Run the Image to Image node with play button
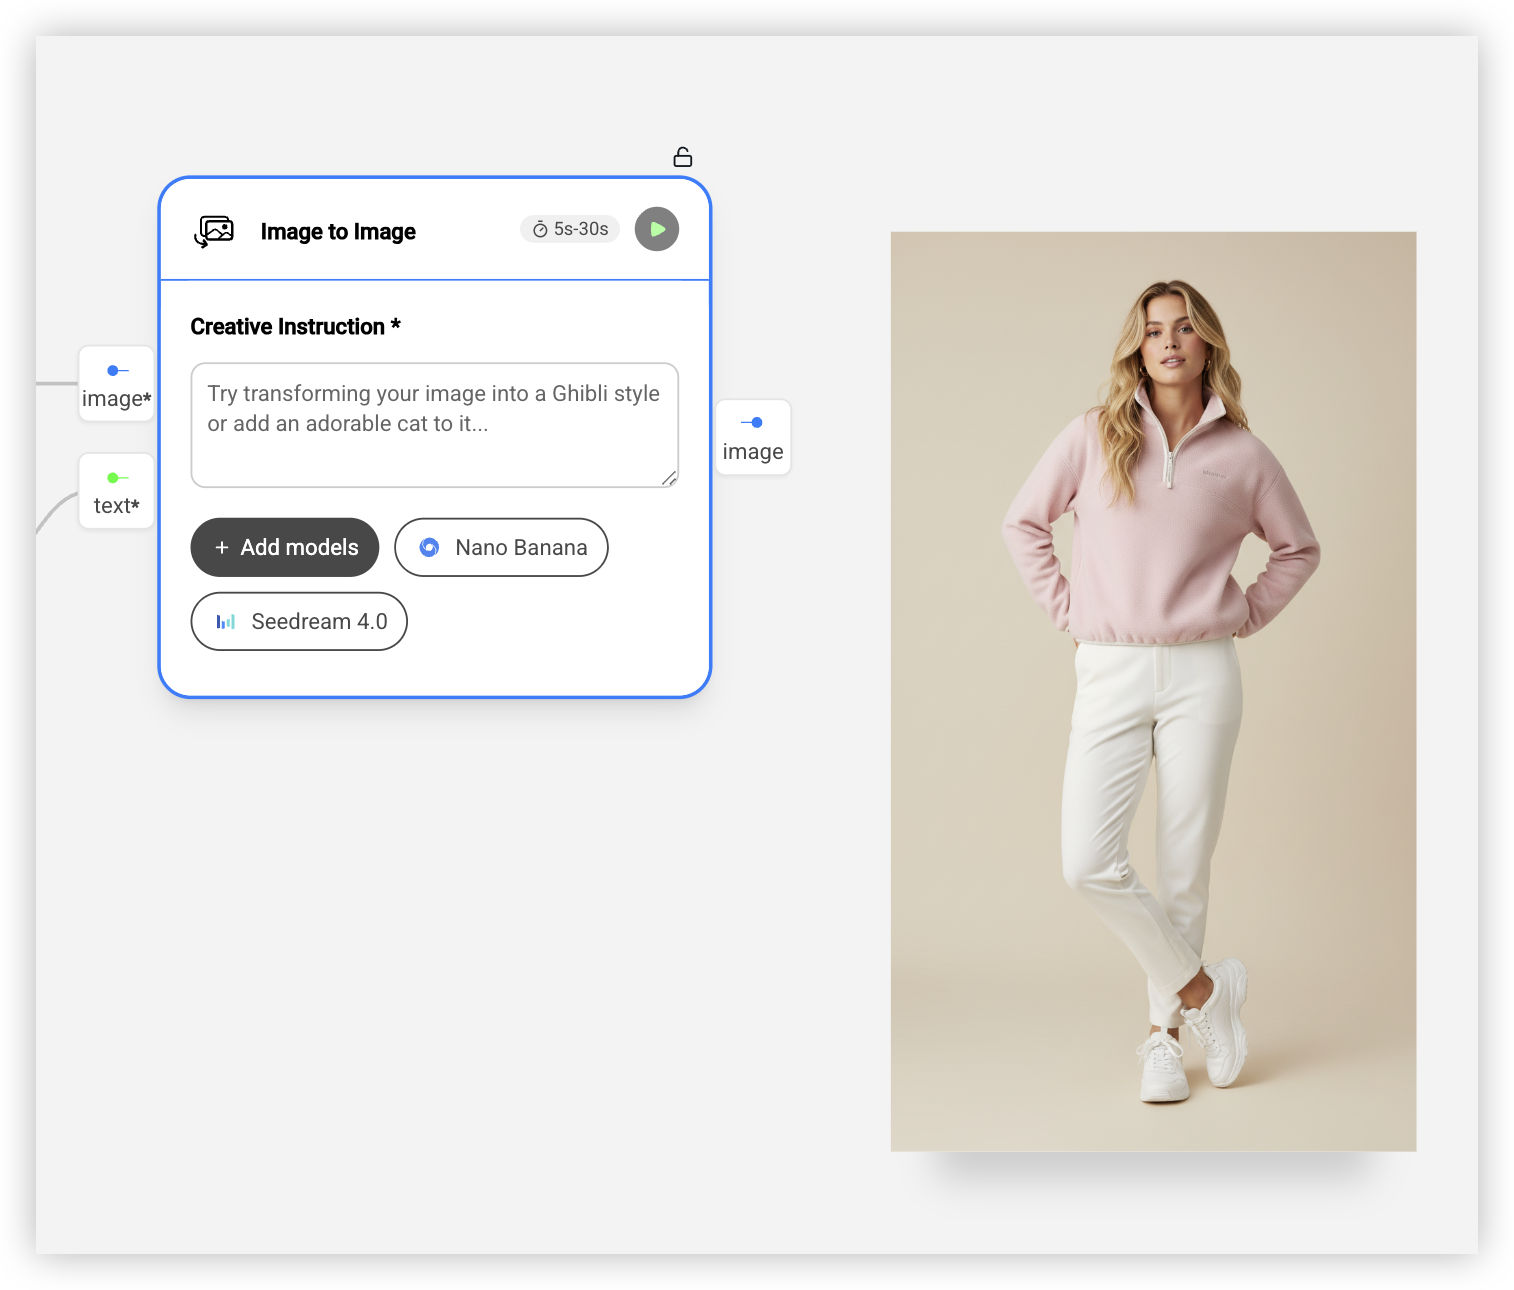 click(x=657, y=229)
